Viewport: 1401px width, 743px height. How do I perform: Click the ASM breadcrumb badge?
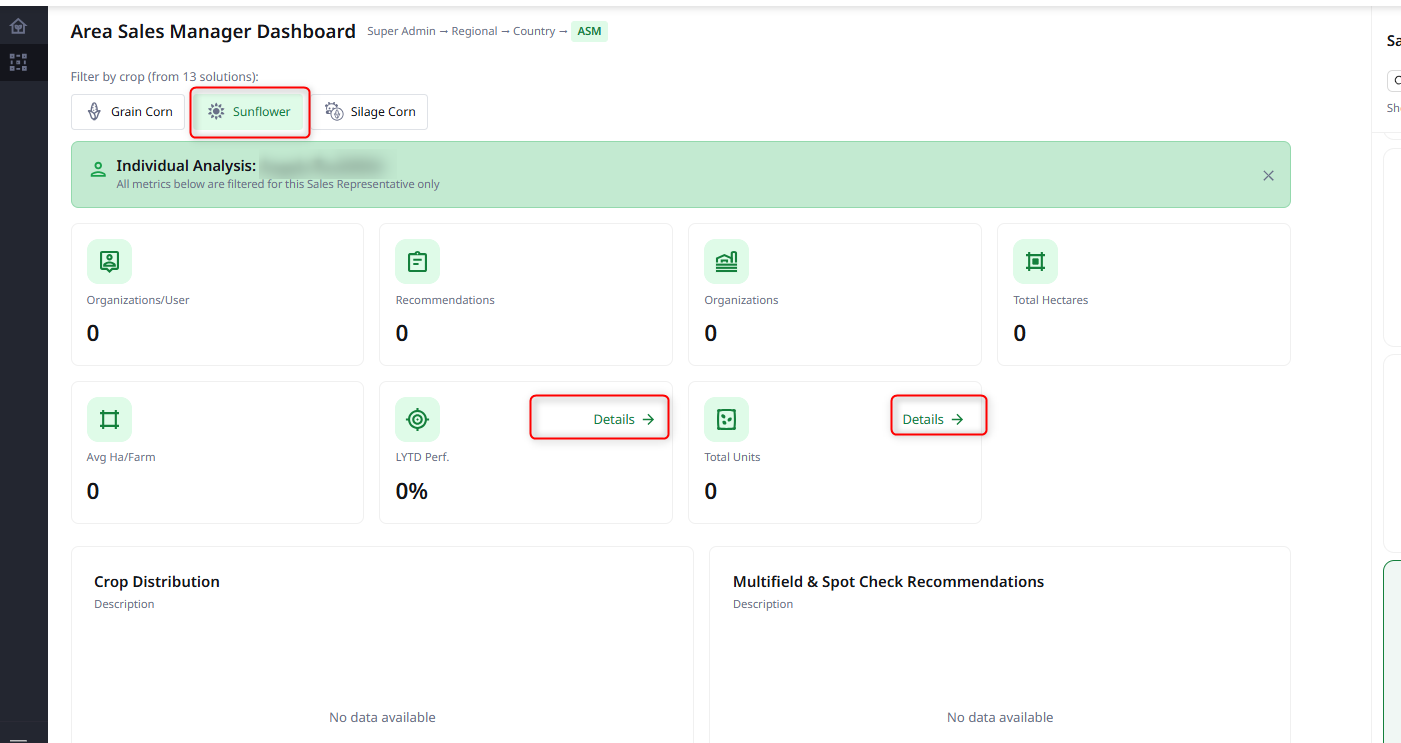589,31
